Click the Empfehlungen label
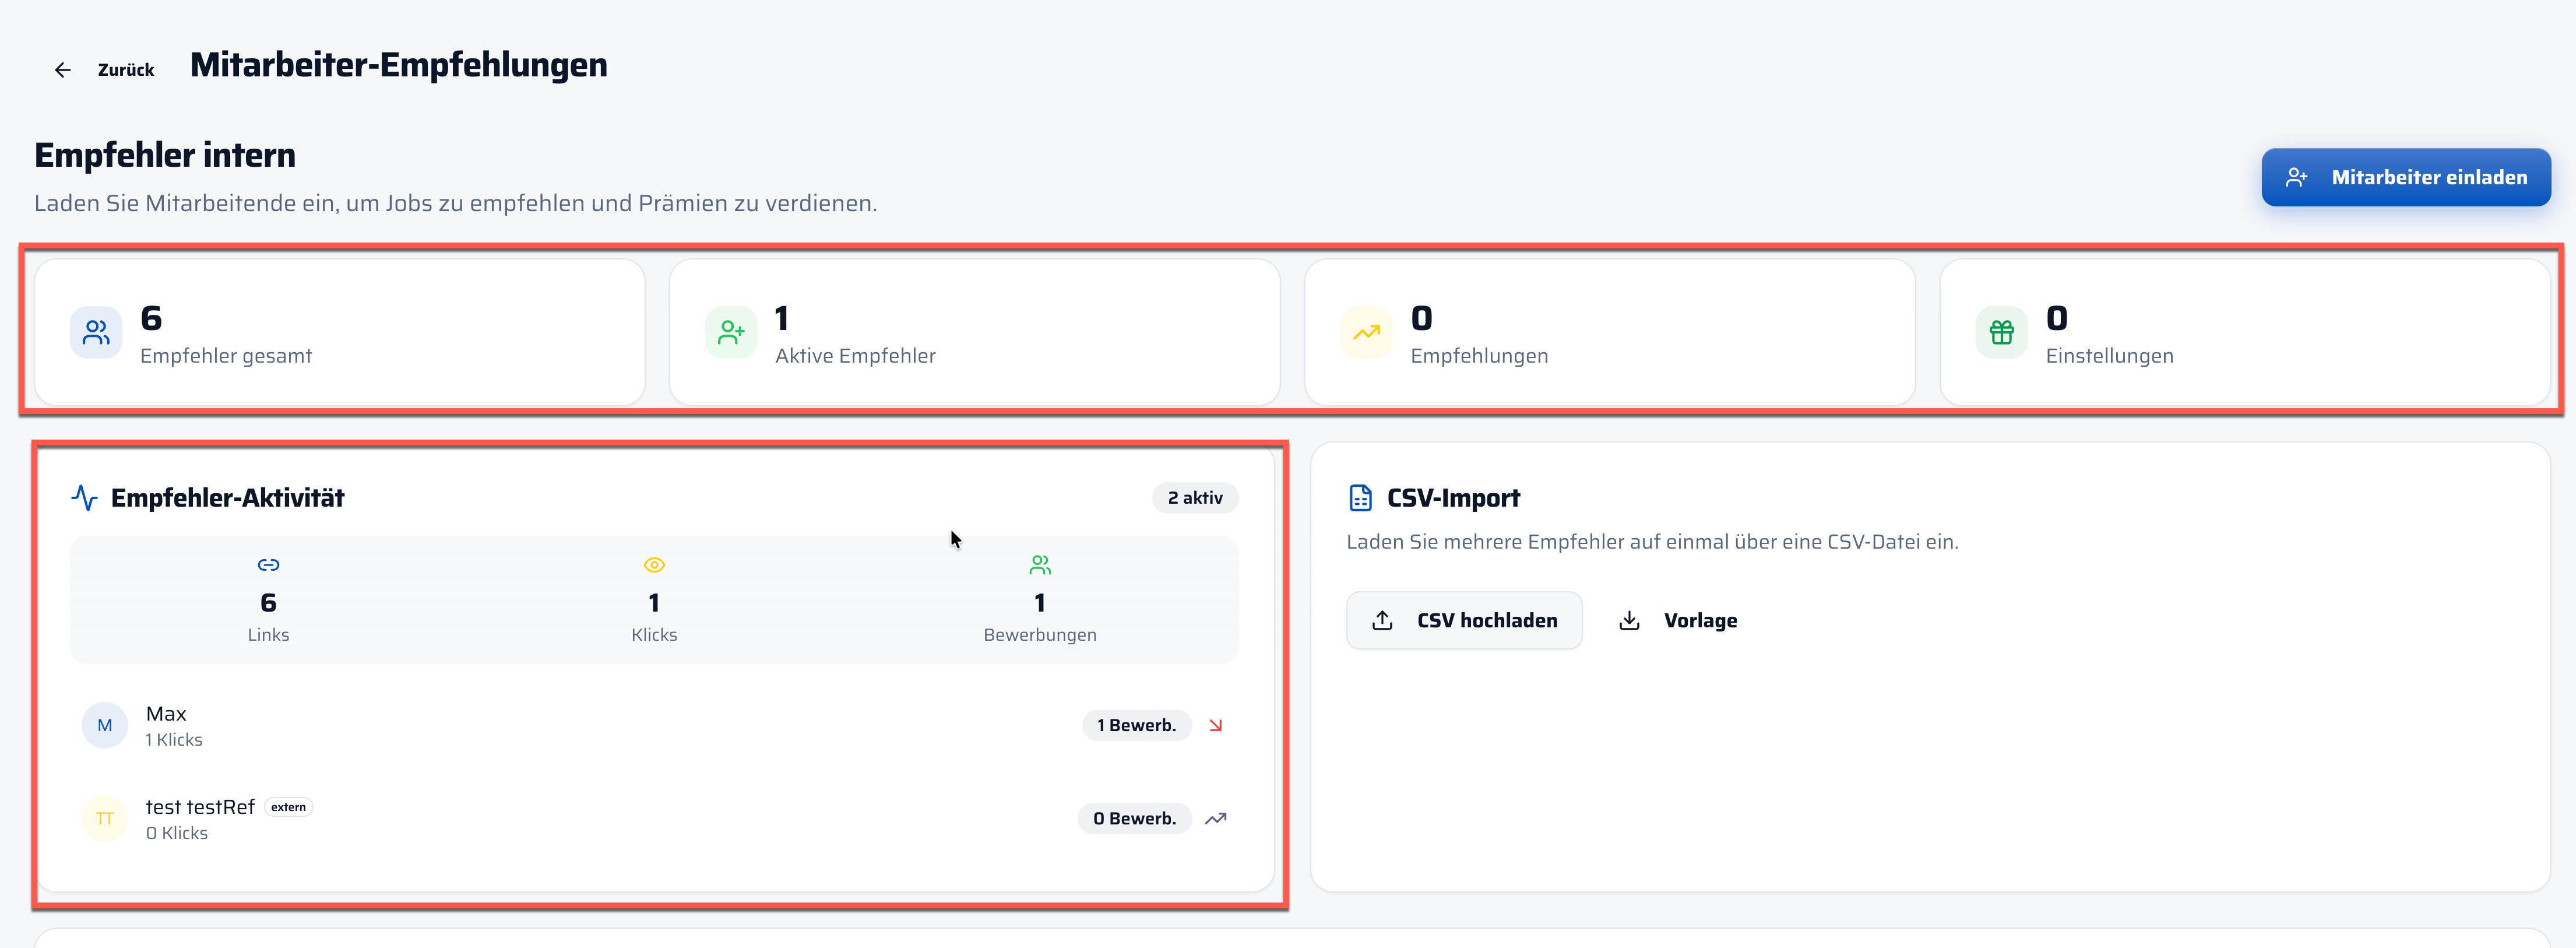The width and height of the screenshot is (2576, 948). (x=1479, y=356)
